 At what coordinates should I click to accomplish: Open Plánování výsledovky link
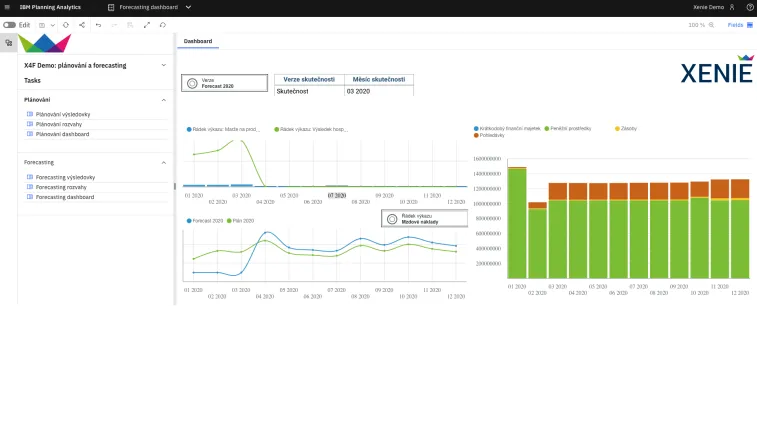(x=63, y=114)
